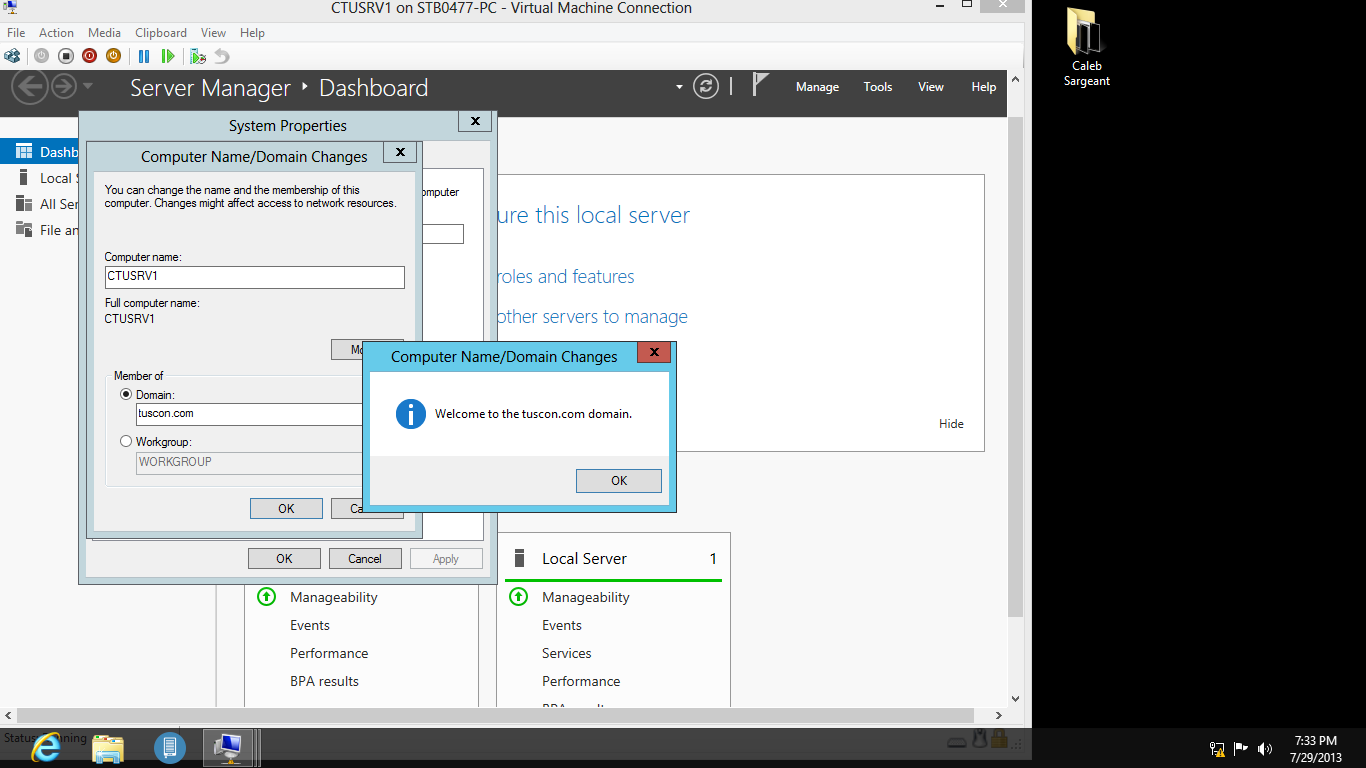1366x768 pixels.
Task: Pause the virtual machine
Action: pos(144,56)
